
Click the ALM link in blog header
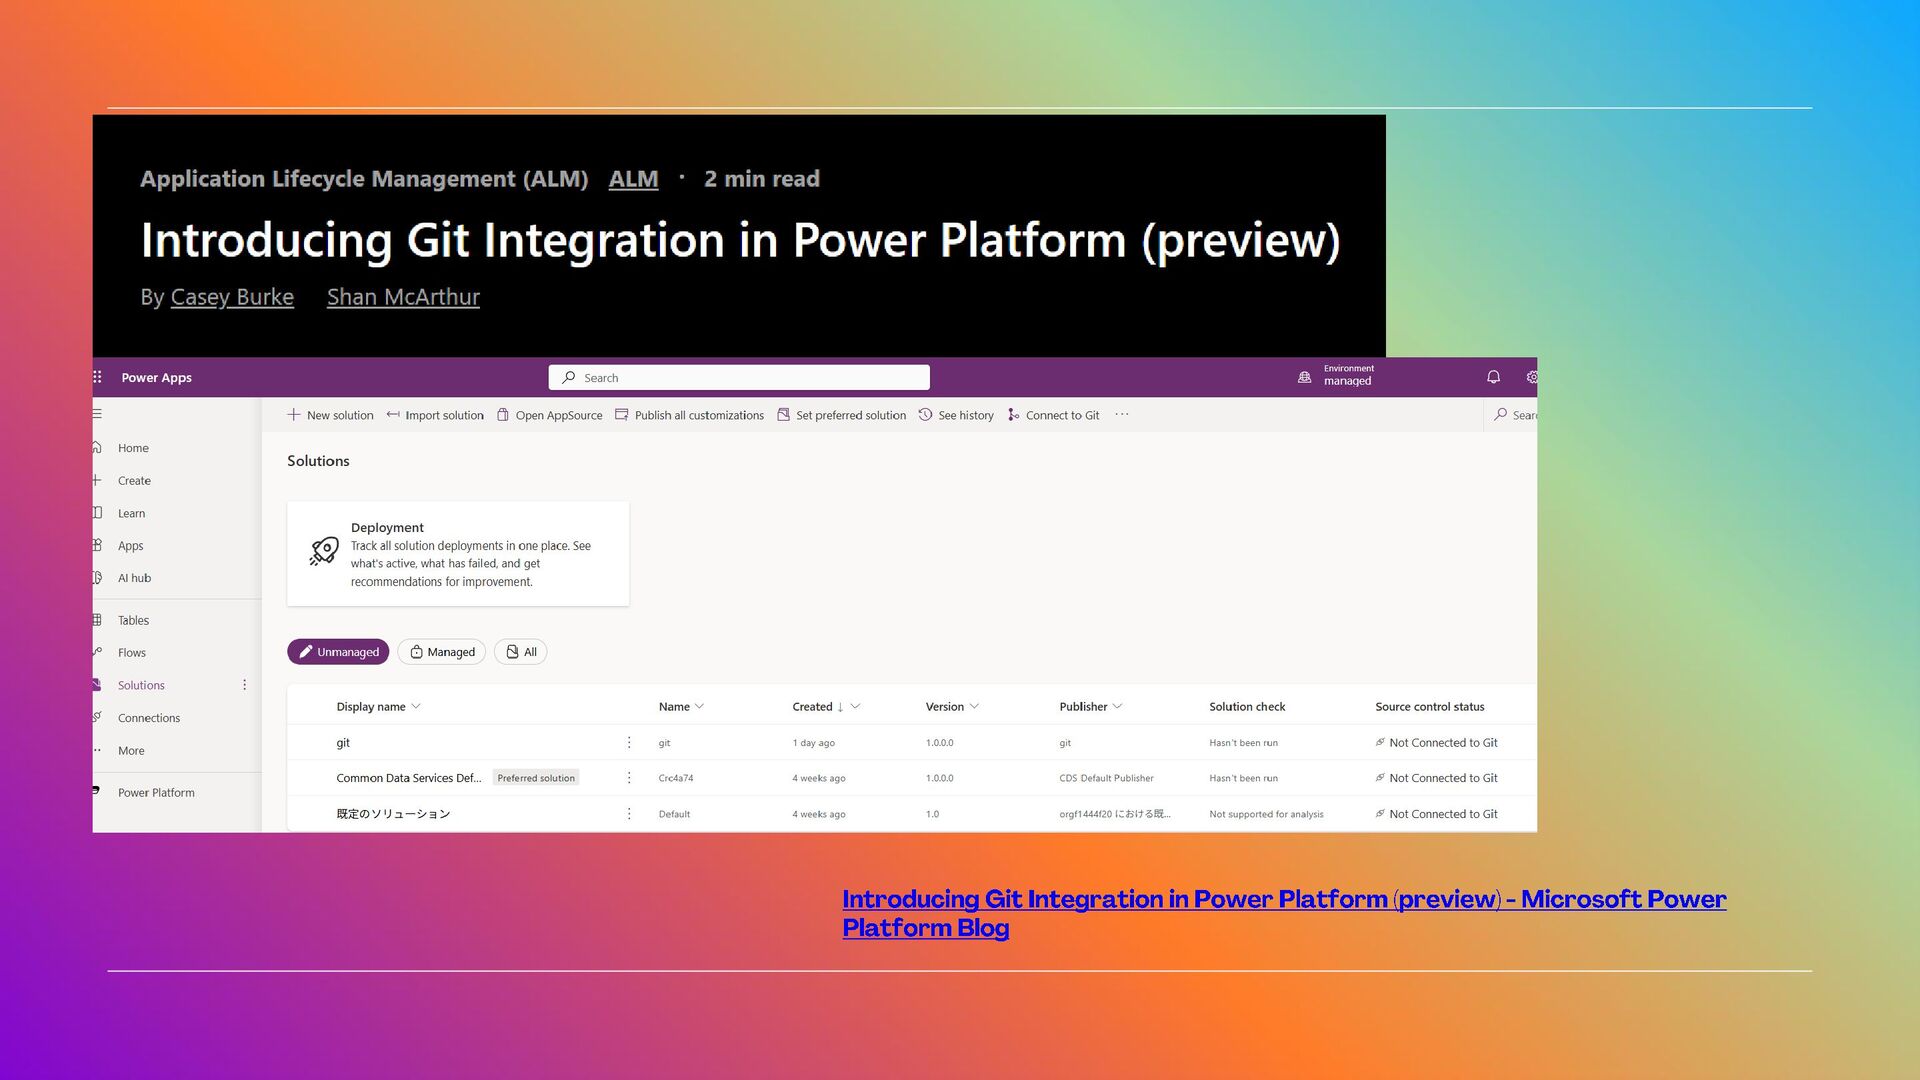(633, 179)
